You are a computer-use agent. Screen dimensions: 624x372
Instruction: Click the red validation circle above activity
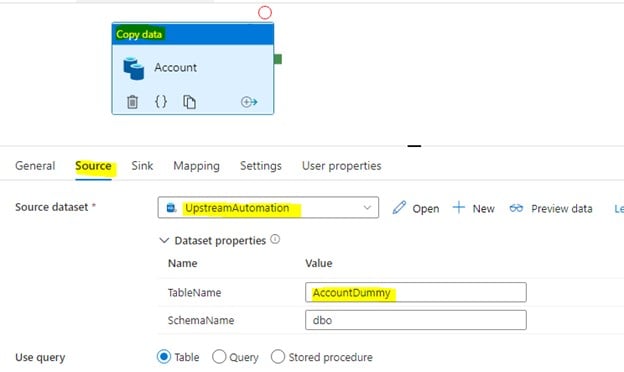[265, 13]
